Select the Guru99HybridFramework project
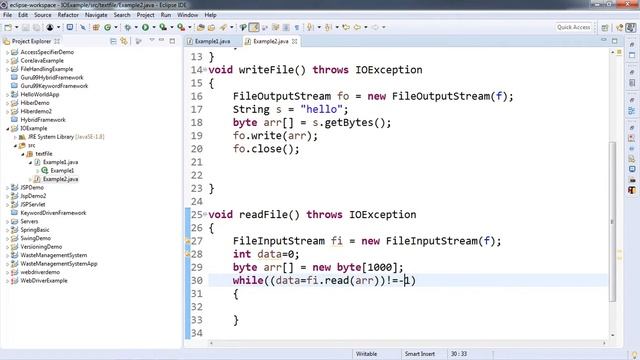Viewport: 640px width, 360px height. 52,78
